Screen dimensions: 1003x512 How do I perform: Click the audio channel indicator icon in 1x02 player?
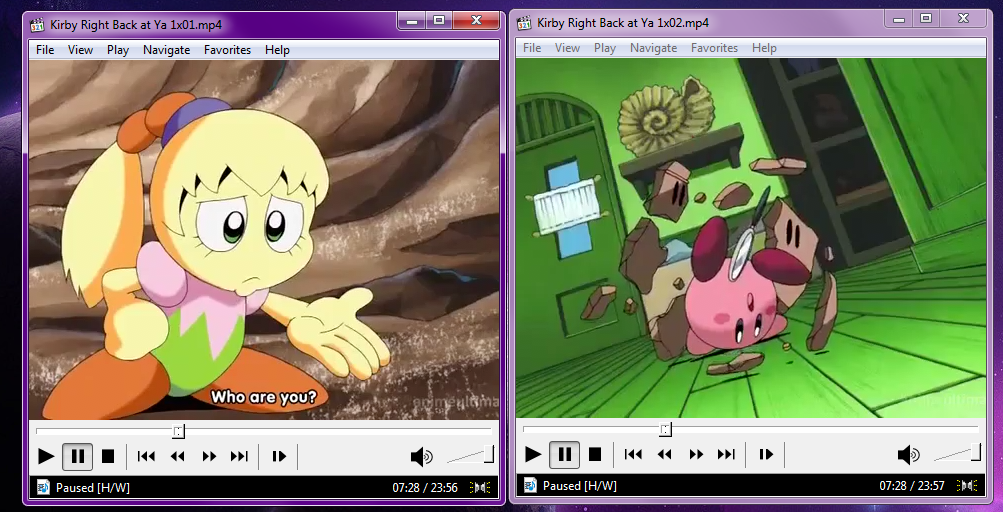[967, 486]
